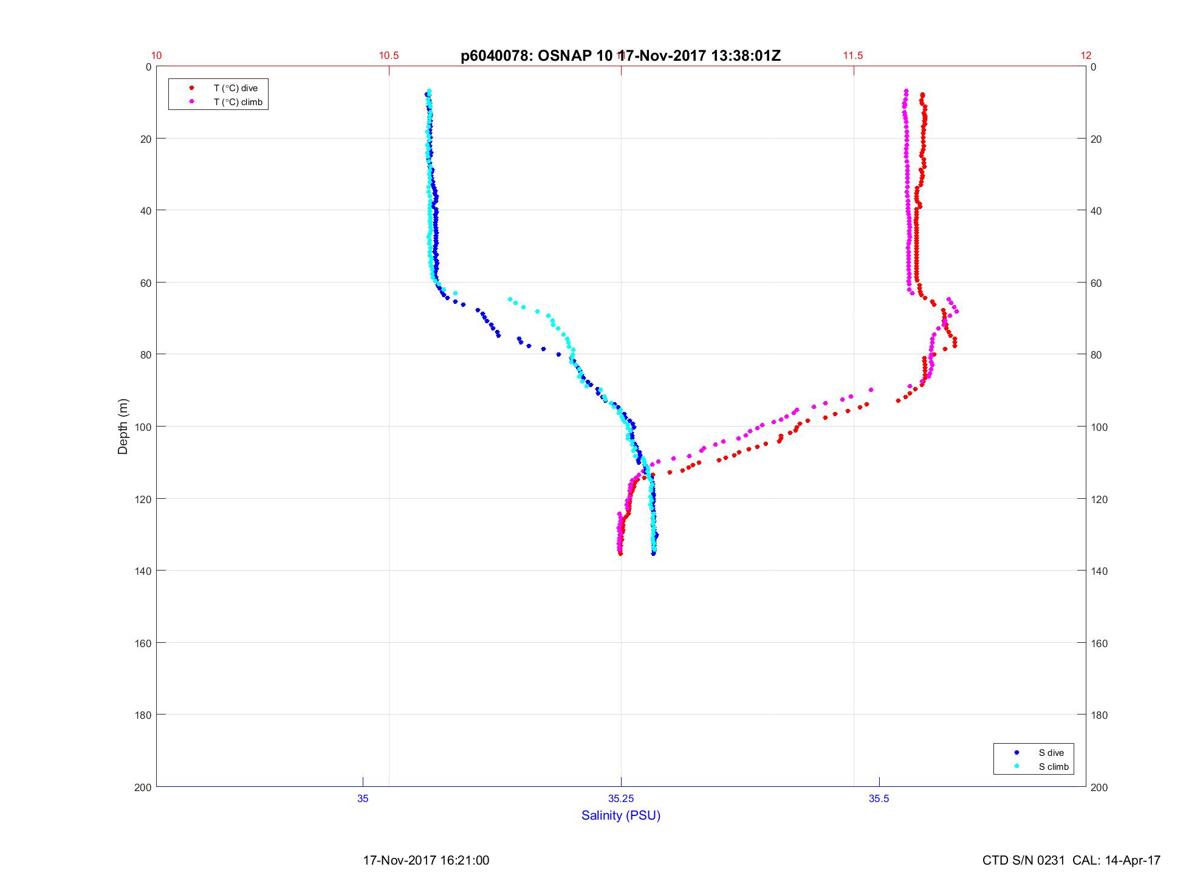The image size is (1200, 885).
Task: Click the cyan marker for S climb legend
Action: click(1017, 767)
